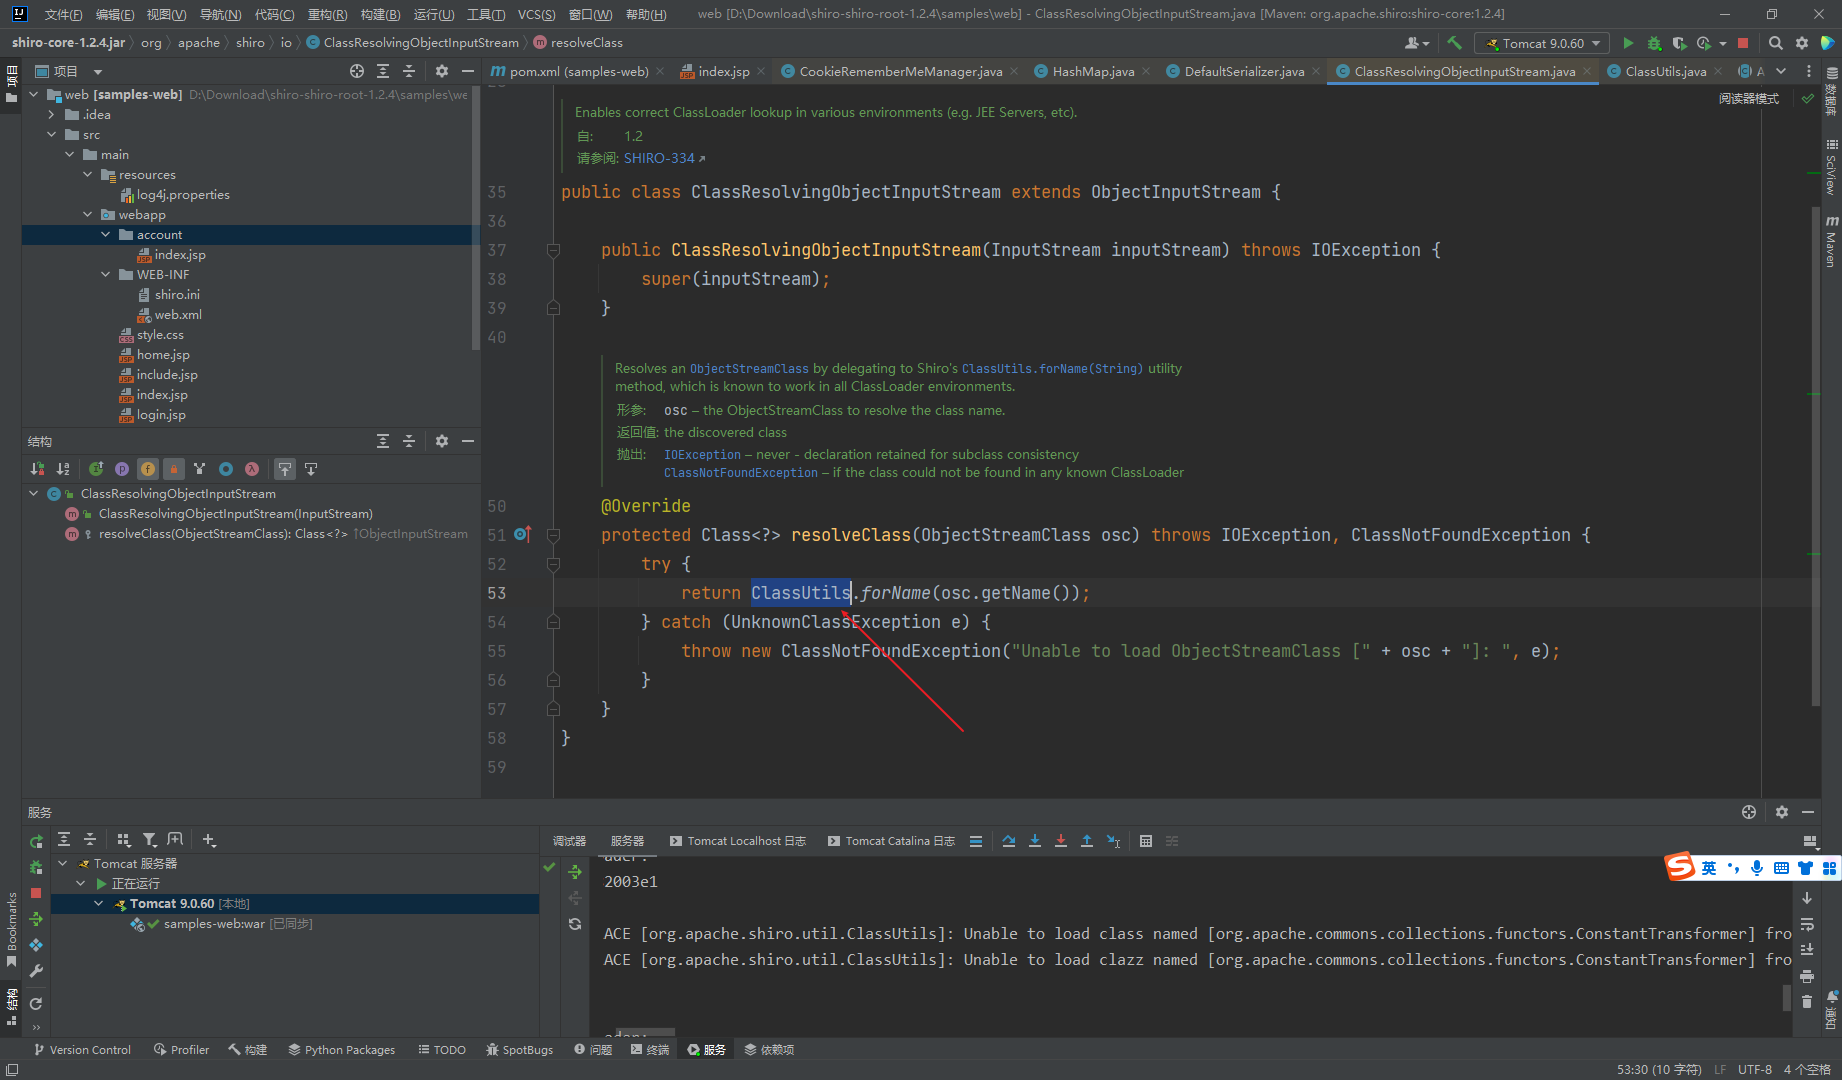The height and width of the screenshot is (1080, 1842).
Task: Collapse the webapp folder
Action: (x=88, y=214)
